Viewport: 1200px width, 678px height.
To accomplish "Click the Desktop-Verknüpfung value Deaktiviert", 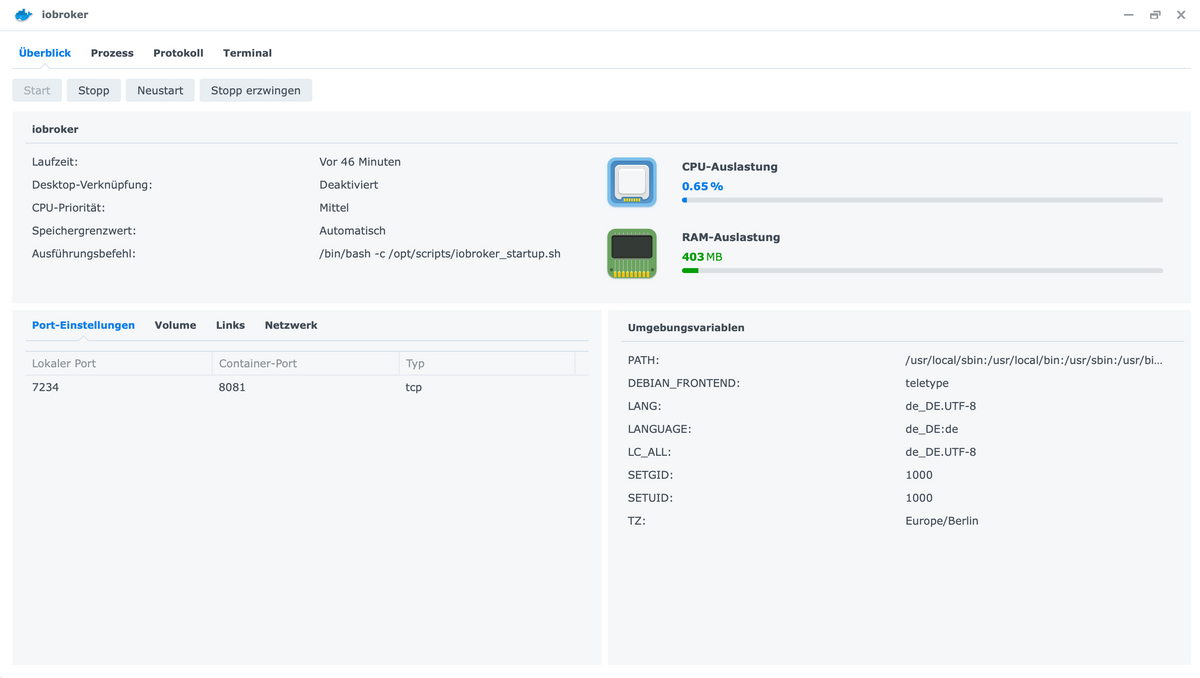I will pyautogui.click(x=349, y=185).
